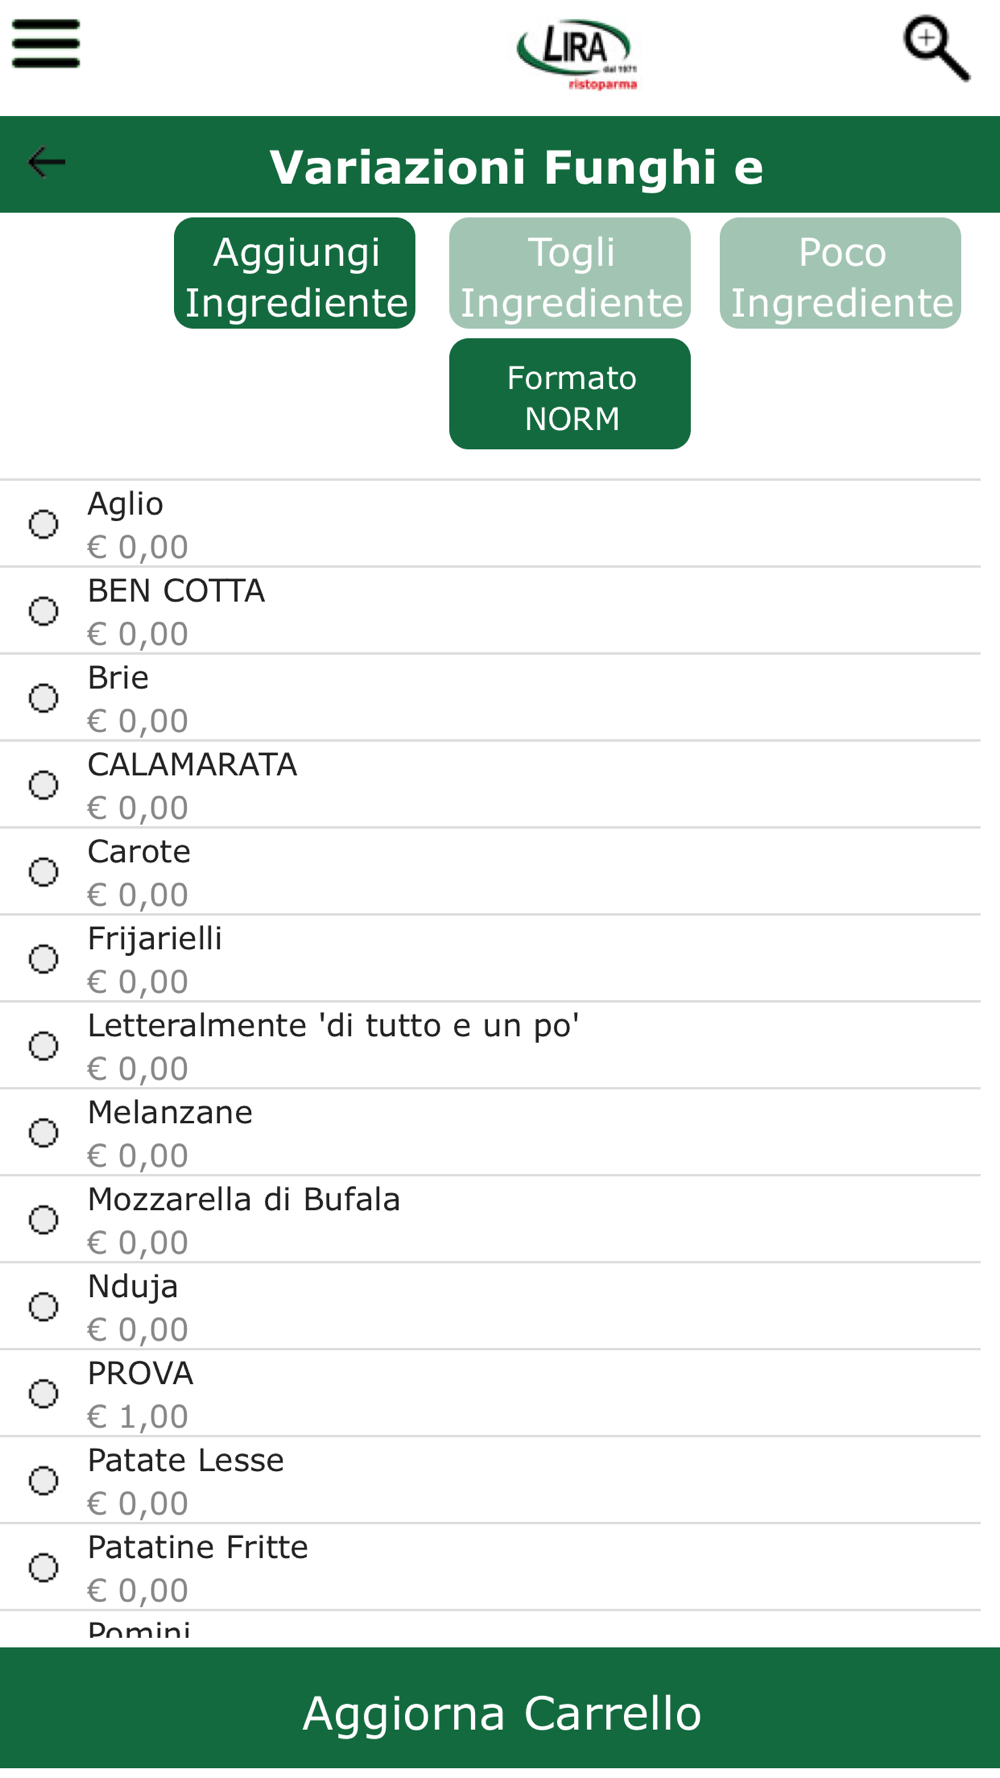Viewport: 1000px width, 1778px height.
Task: Choose Letteralmente 'di tutto e un po'
Action: point(490,1046)
